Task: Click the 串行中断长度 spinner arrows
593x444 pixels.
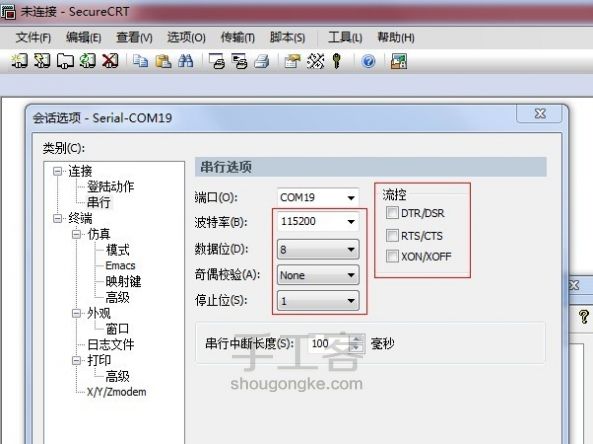Action: point(357,343)
